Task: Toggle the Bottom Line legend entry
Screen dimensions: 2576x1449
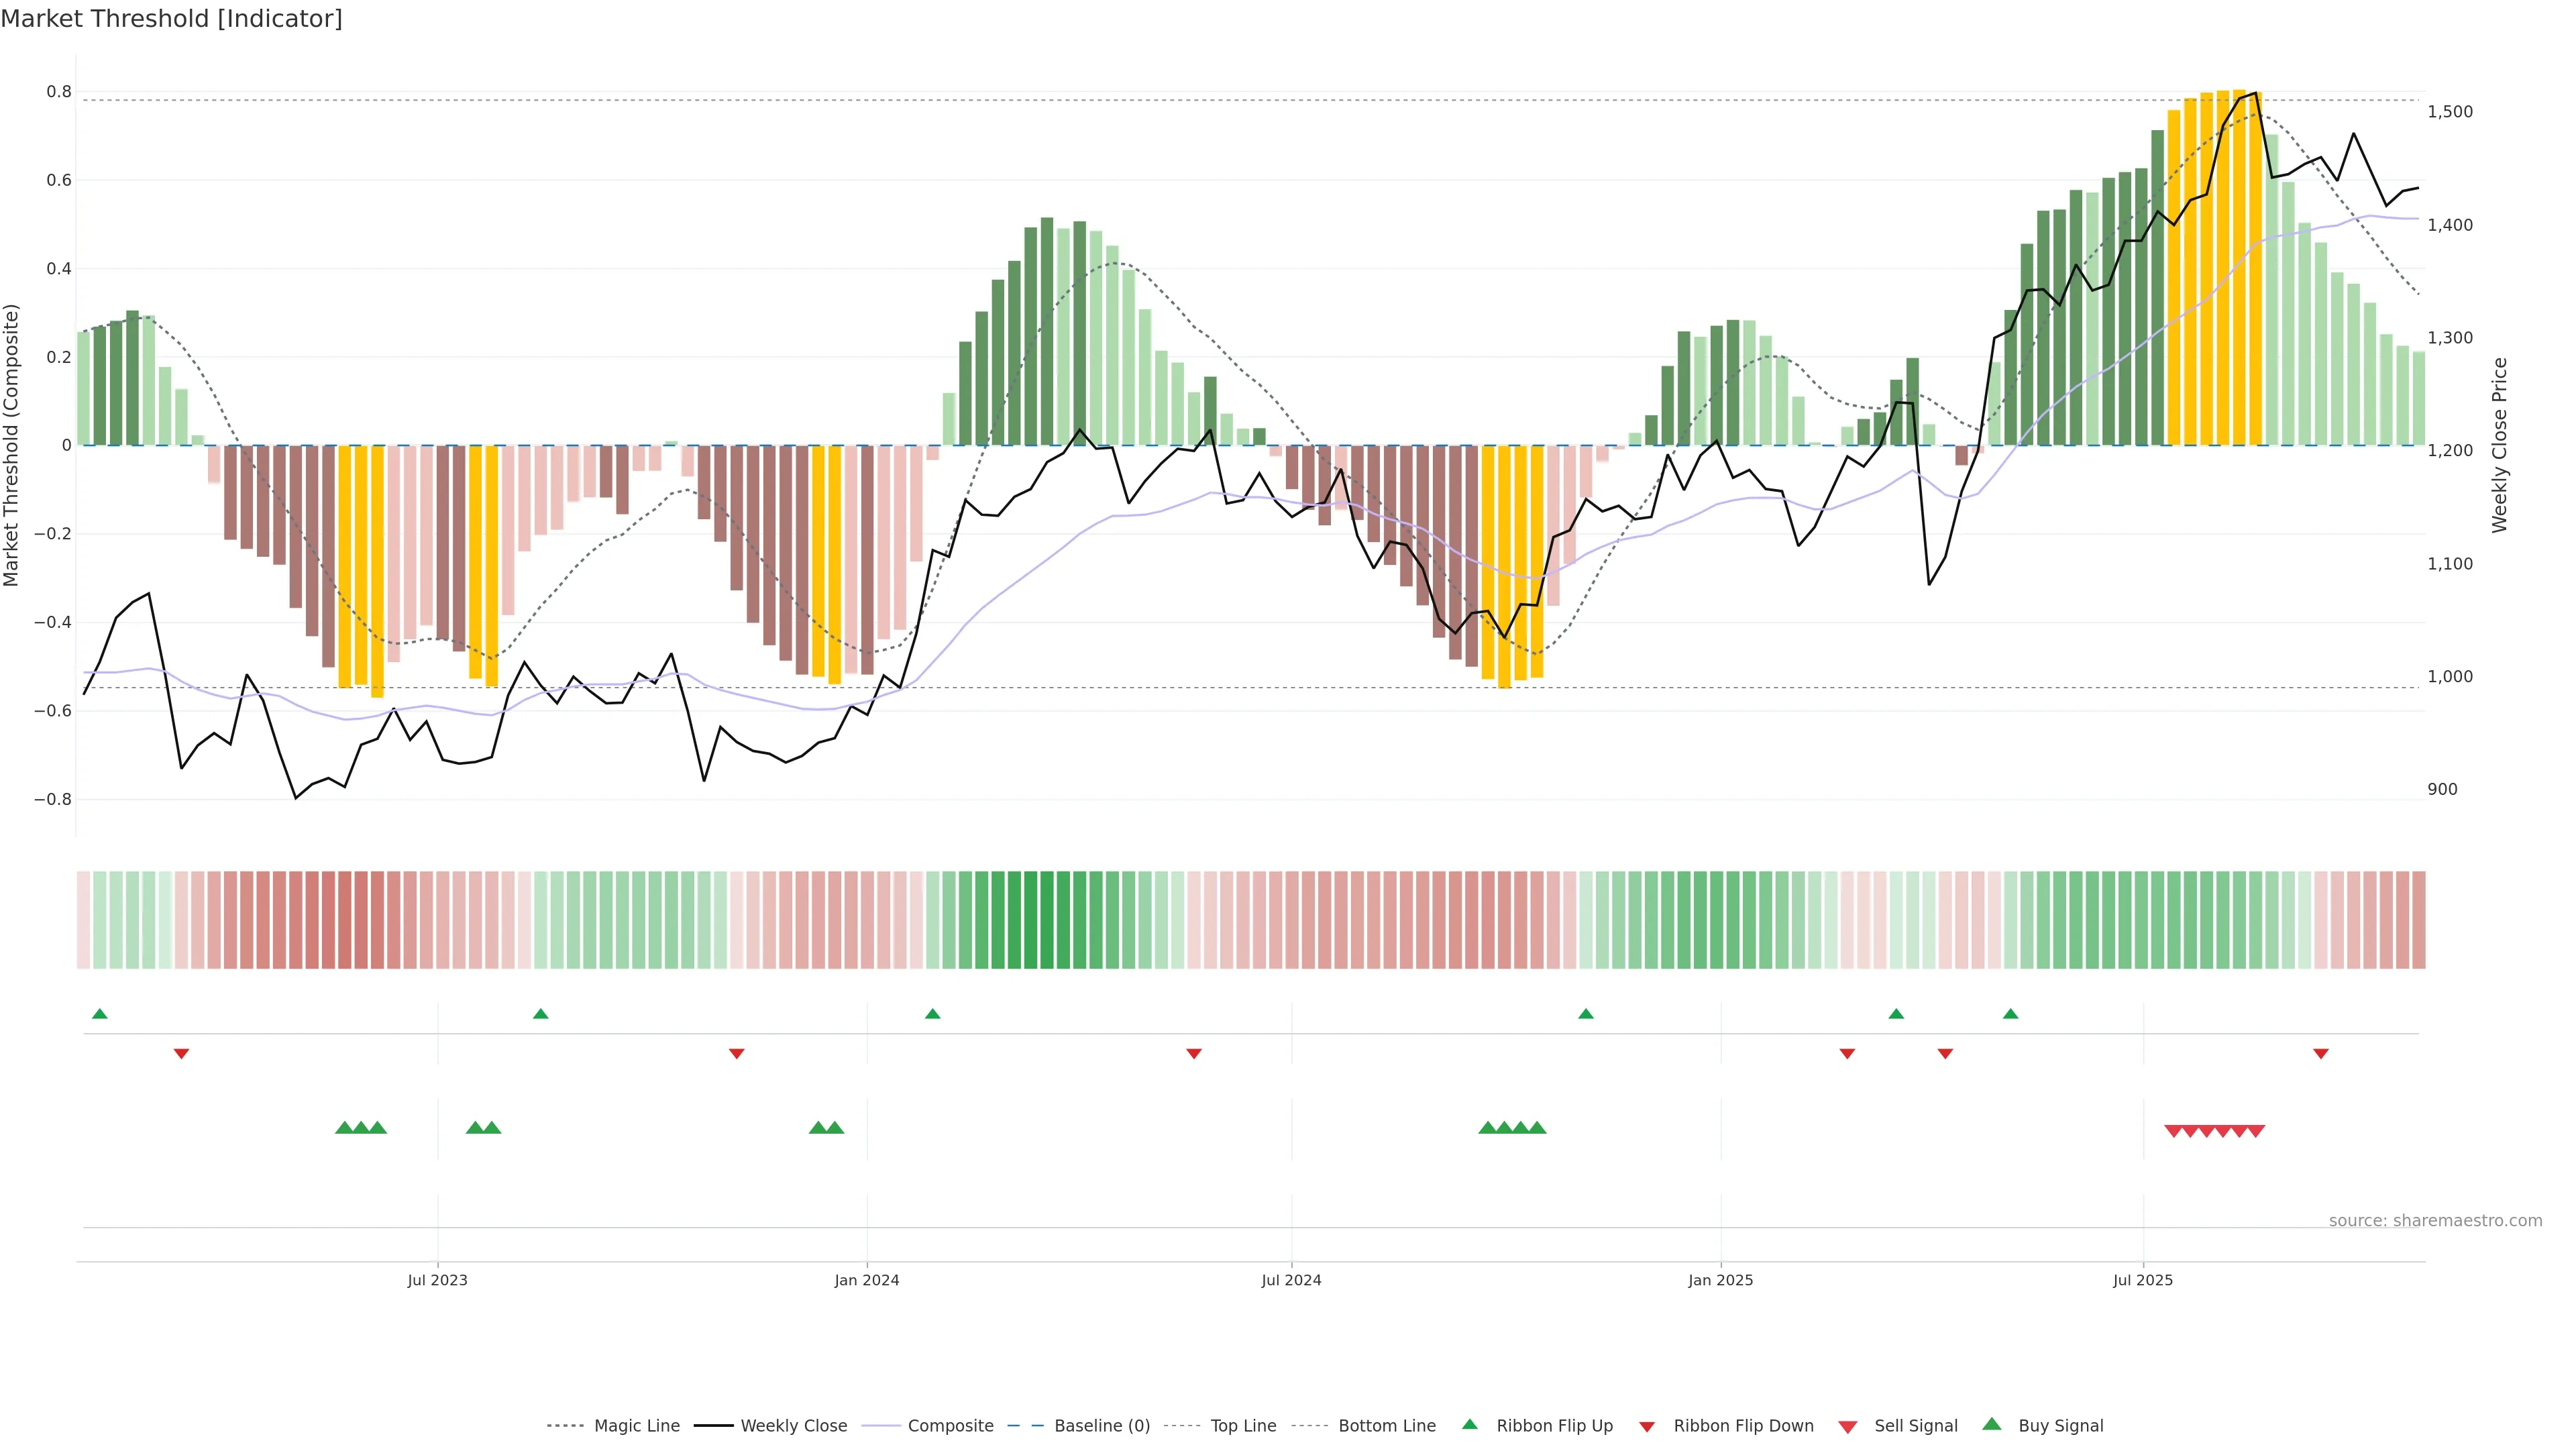Action: tap(1386, 1425)
